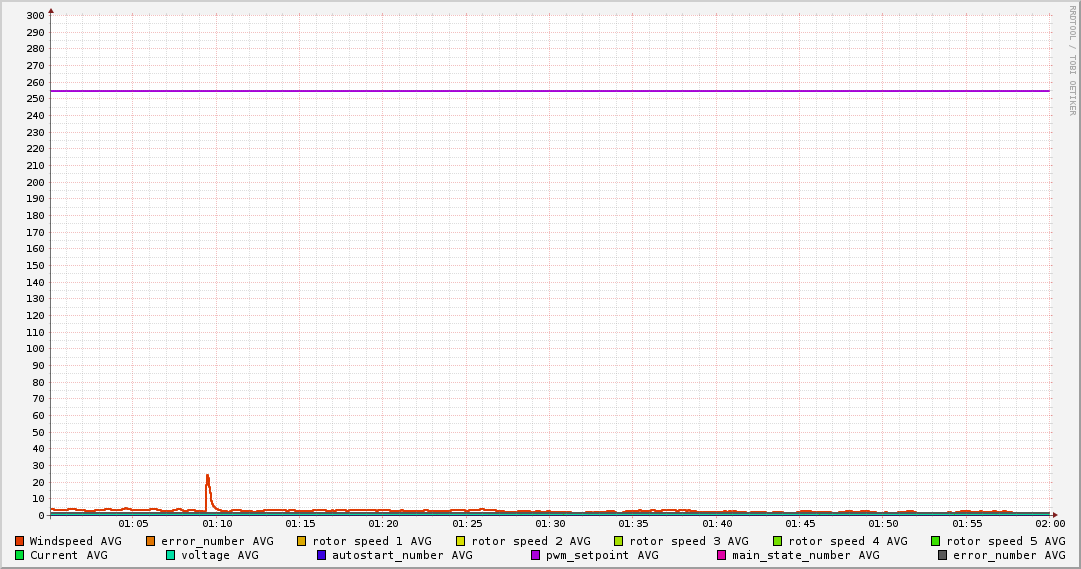Select the 20 value on the Y axis

point(39,482)
